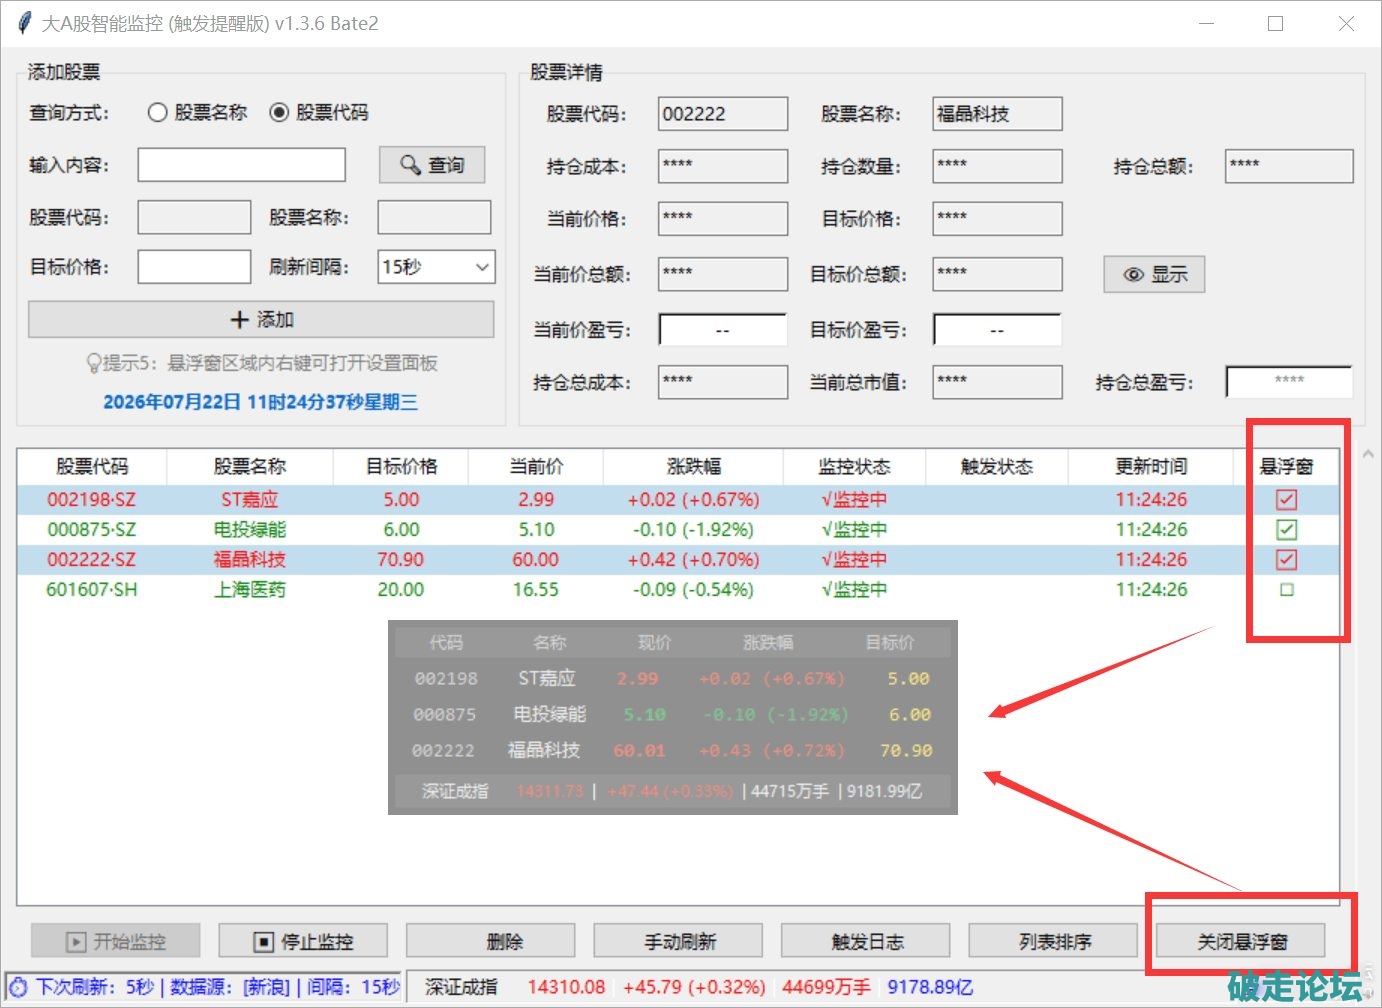Screen dimensions: 1382x1008
Task: Click the 添加 button to add stock
Action: tap(261, 319)
